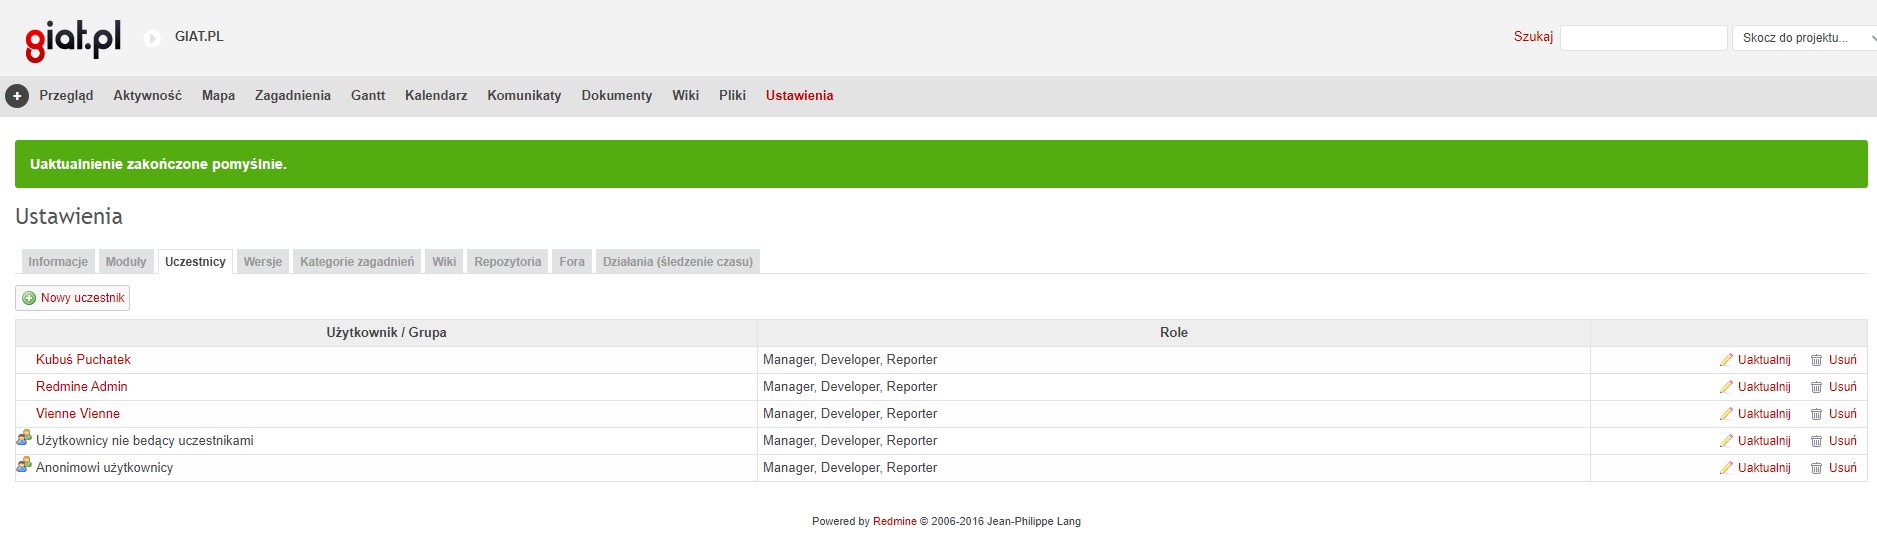Switch to the Fora tab

572,262
